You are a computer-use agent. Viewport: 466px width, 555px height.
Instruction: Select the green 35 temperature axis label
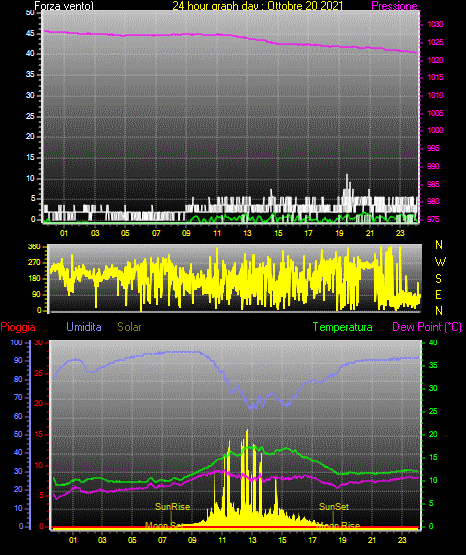click(x=433, y=366)
